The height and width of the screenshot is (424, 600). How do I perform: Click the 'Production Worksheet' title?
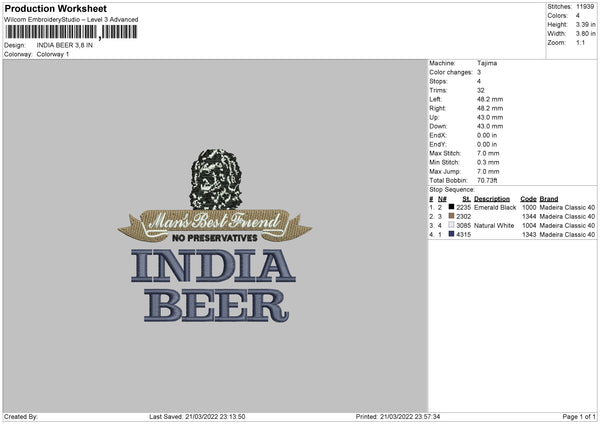click(x=55, y=8)
